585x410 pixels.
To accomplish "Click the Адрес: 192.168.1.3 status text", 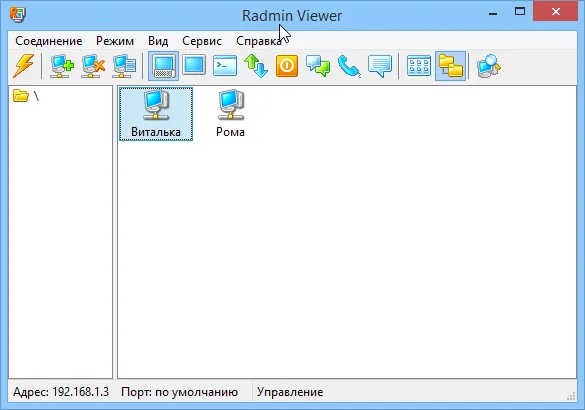I will click(61, 392).
